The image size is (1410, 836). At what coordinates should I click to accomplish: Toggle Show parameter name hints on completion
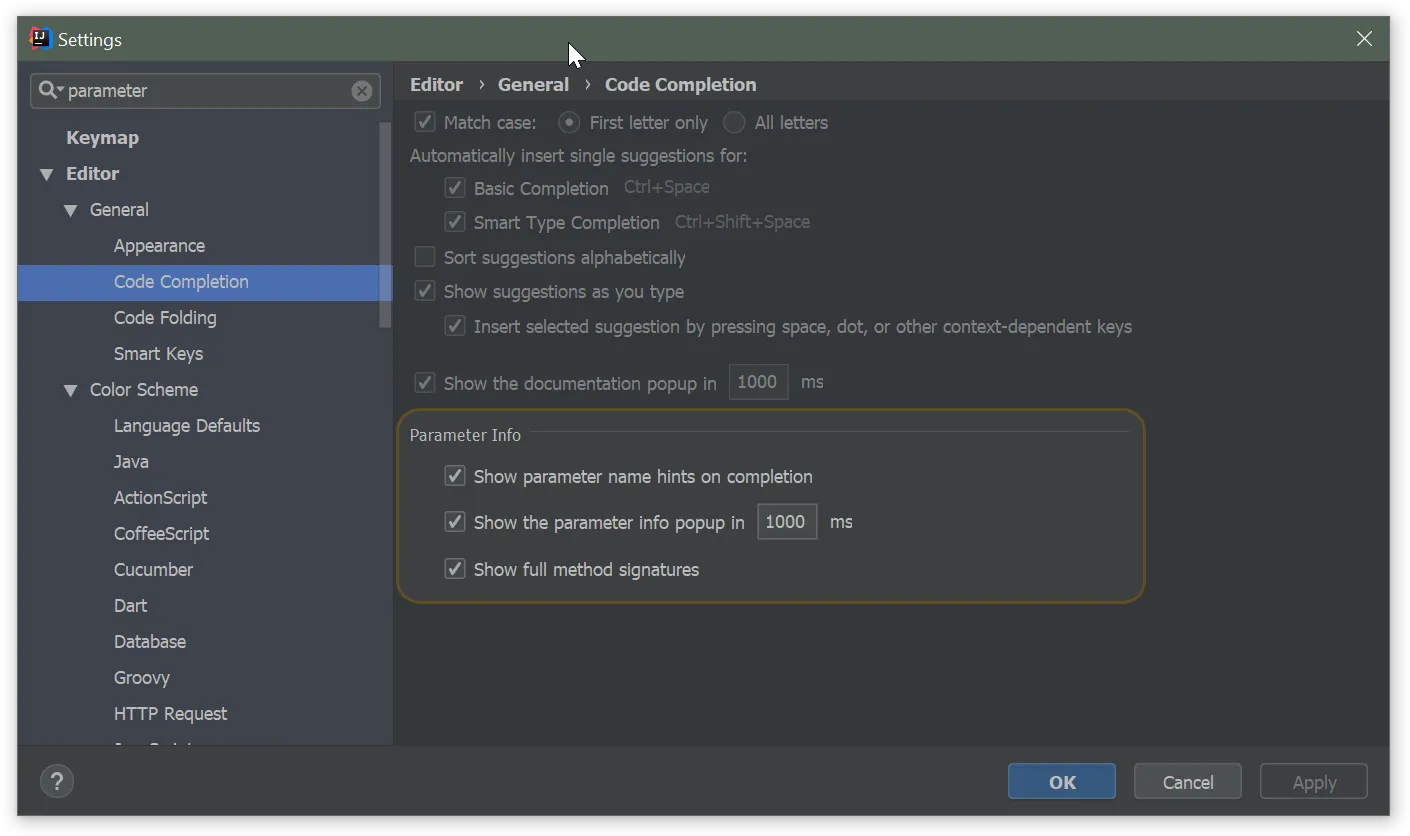coord(455,476)
